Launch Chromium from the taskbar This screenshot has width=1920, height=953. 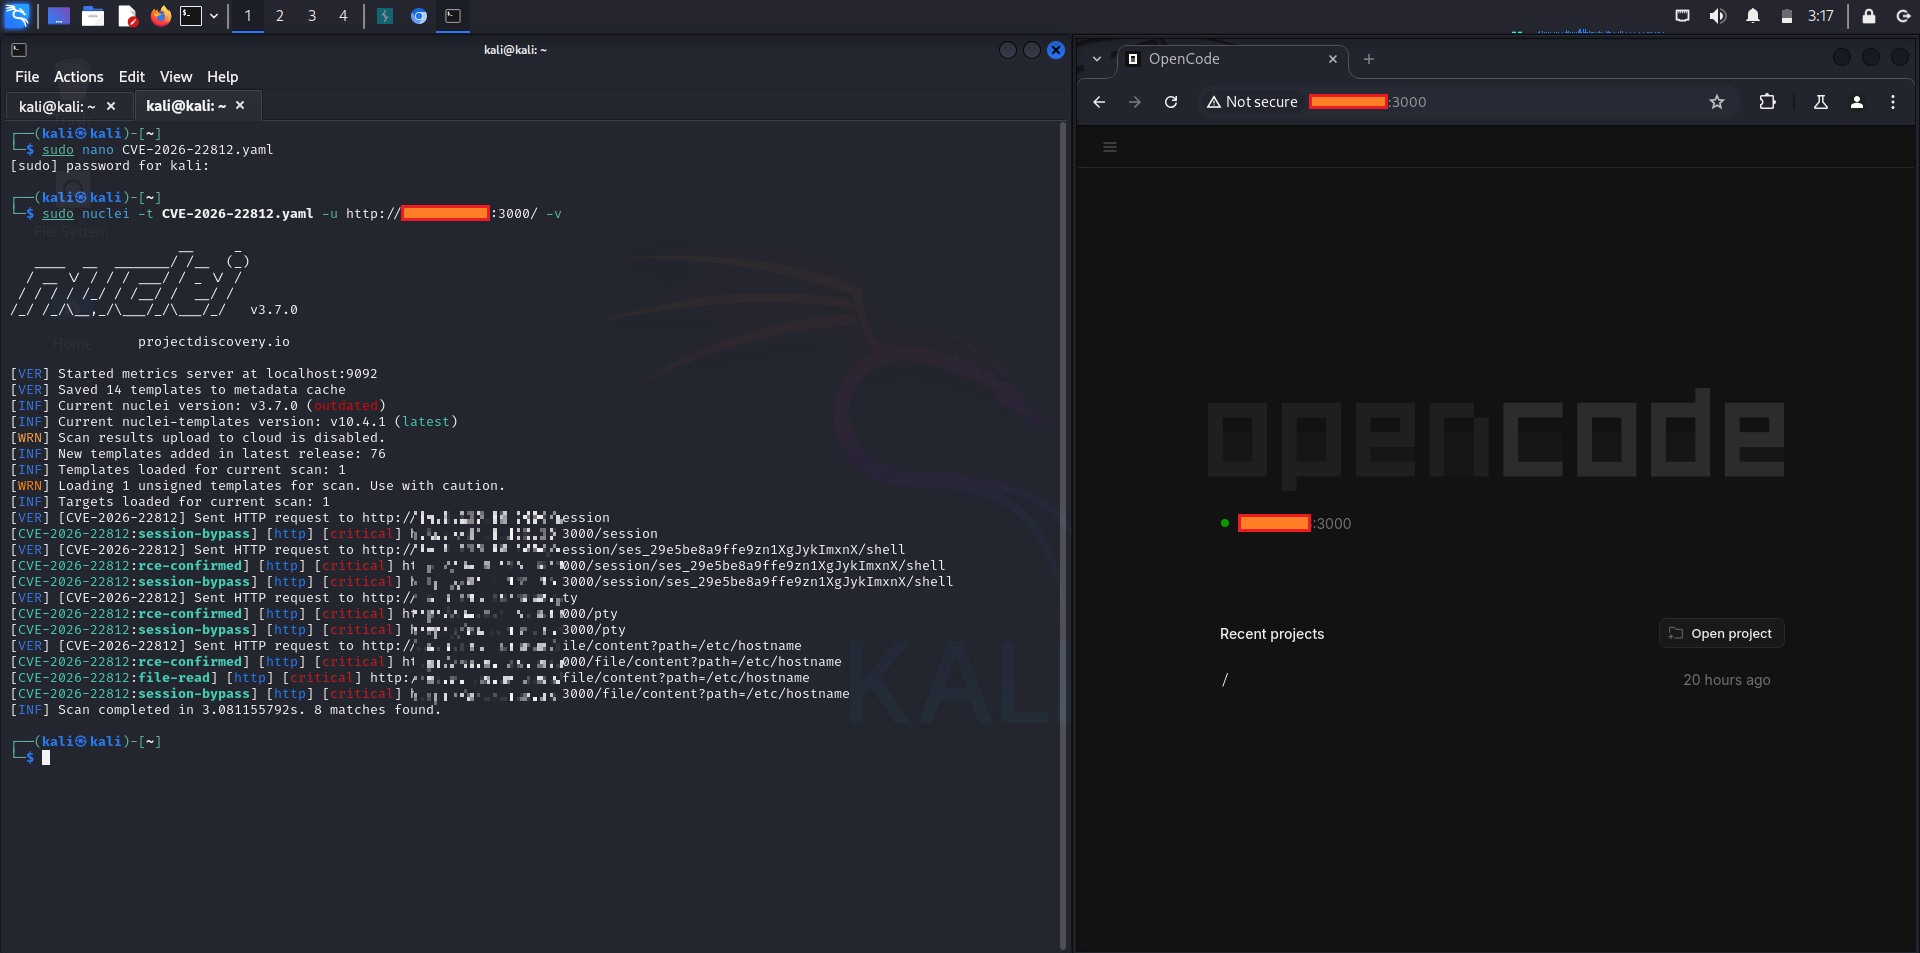[x=419, y=16]
